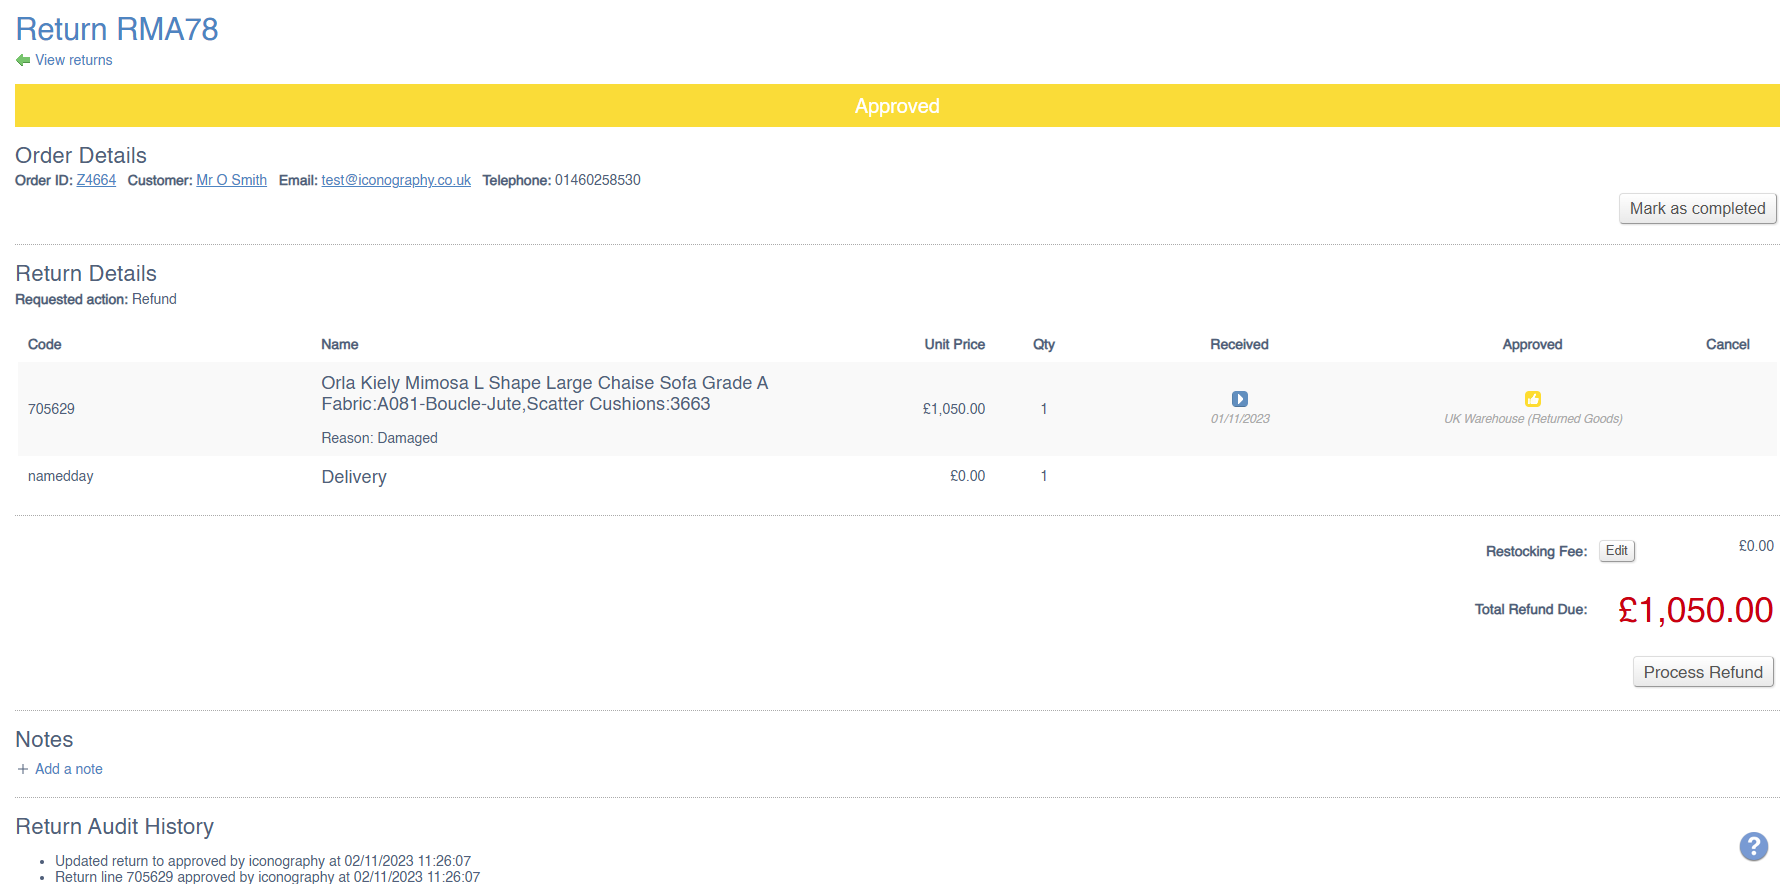Image resolution: width=1786 pixels, height=884 pixels.
Task: Click the green back arrow icon
Action: [23, 61]
